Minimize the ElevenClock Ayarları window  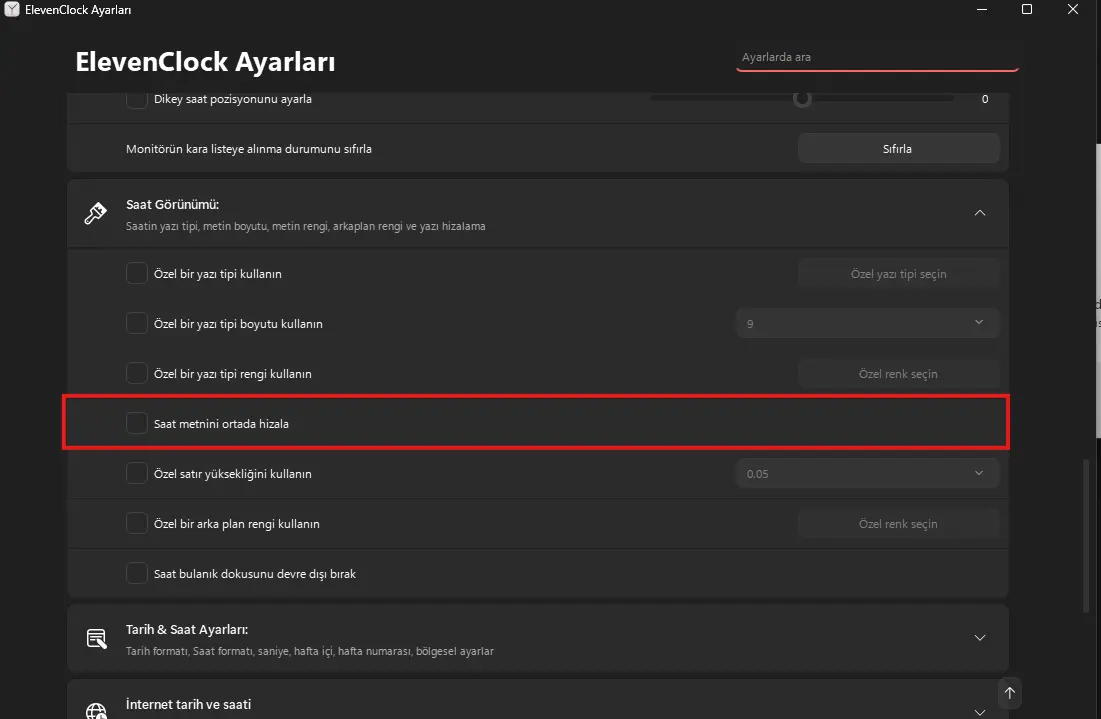982,9
